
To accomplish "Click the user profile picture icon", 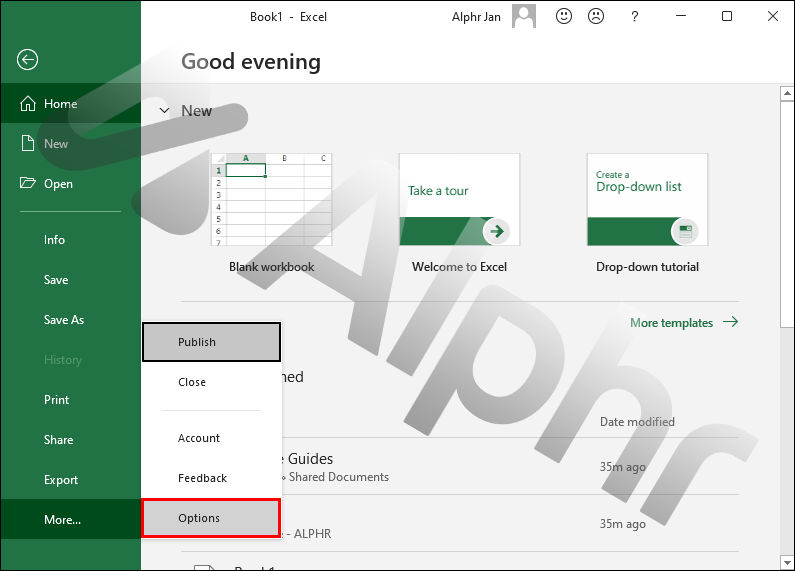I will 524,16.
